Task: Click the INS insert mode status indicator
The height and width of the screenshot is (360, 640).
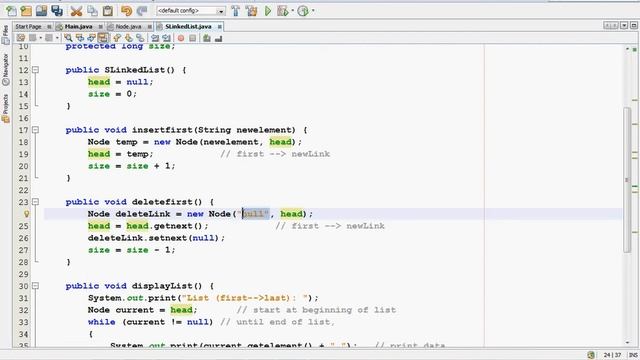Action: click(633, 355)
